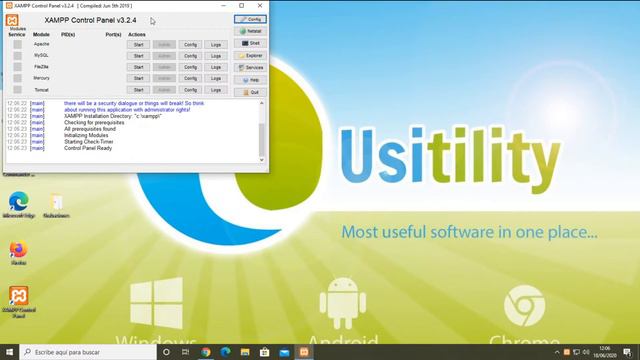The height and width of the screenshot is (360, 640).
Task: Select the "Control Panel Ready" log line
Action: click(88, 148)
